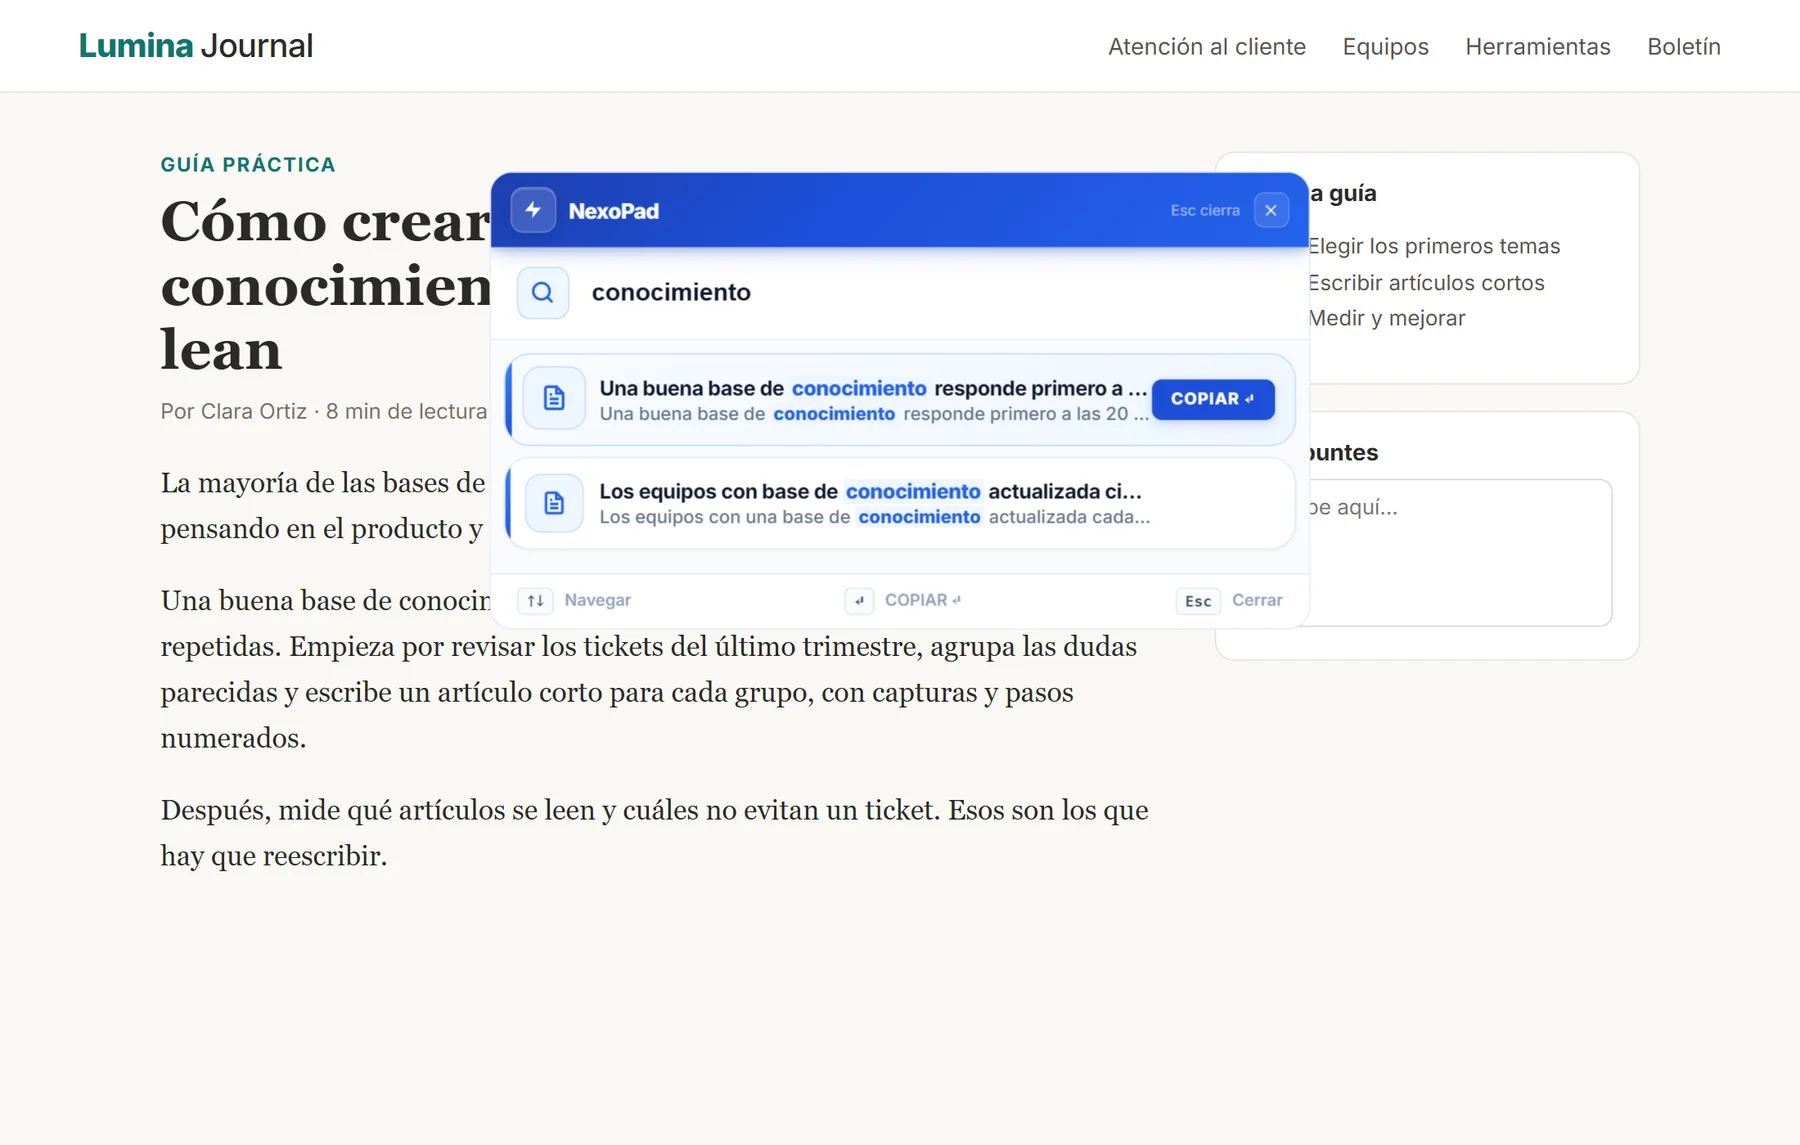Jump to "Medir y mejorar" section
This screenshot has height=1145, width=1800.
click(1387, 318)
